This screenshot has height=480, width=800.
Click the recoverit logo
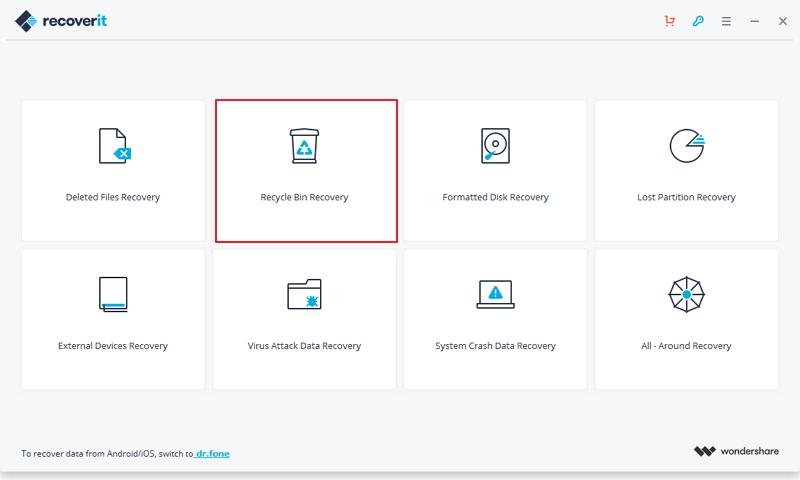(x=61, y=21)
